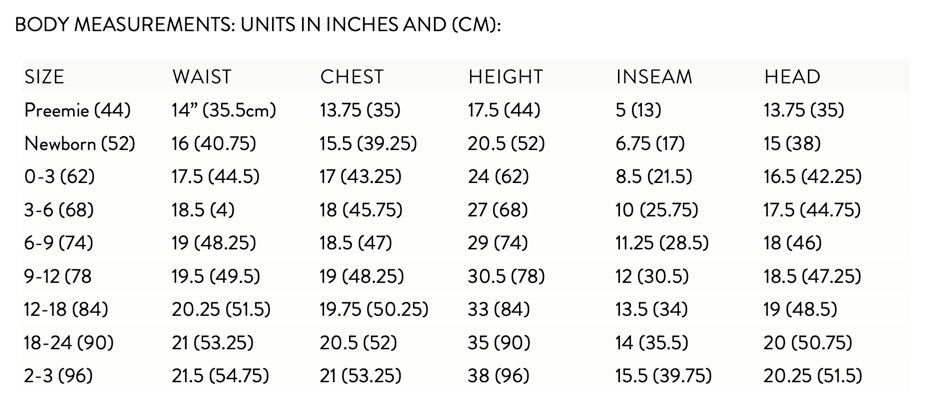Select the 12-18 (84) size label

[66, 310]
